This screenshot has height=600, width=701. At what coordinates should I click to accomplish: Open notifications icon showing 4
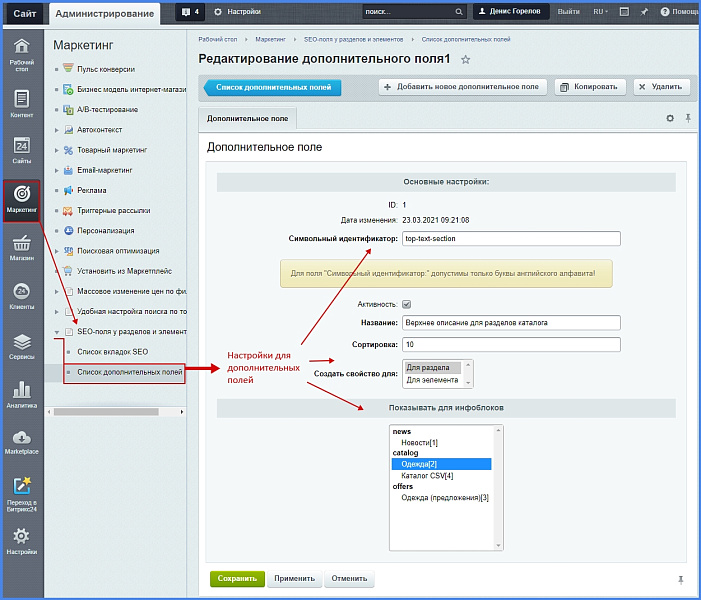click(x=190, y=12)
